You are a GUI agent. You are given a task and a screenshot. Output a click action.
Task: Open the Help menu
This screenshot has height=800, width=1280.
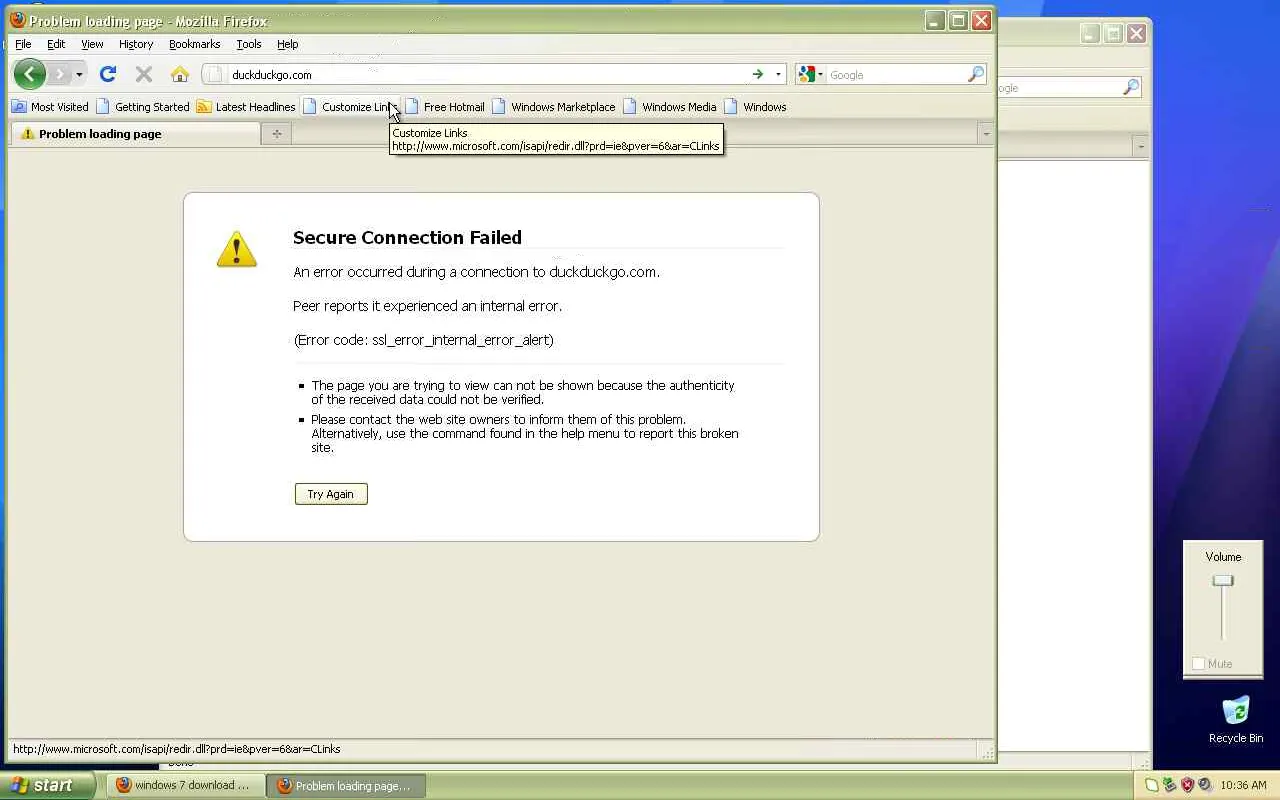point(288,44)
